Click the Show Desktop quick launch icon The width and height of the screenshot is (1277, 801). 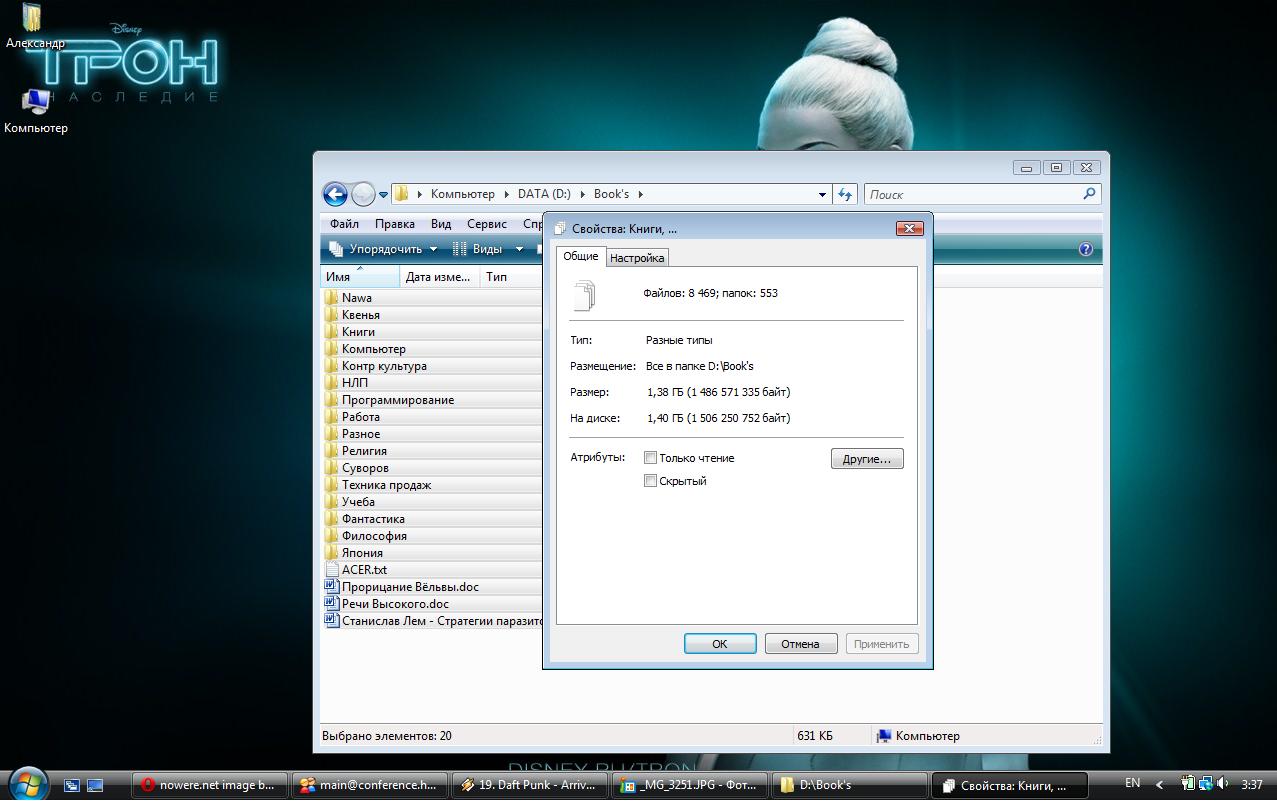click(72, 786)
